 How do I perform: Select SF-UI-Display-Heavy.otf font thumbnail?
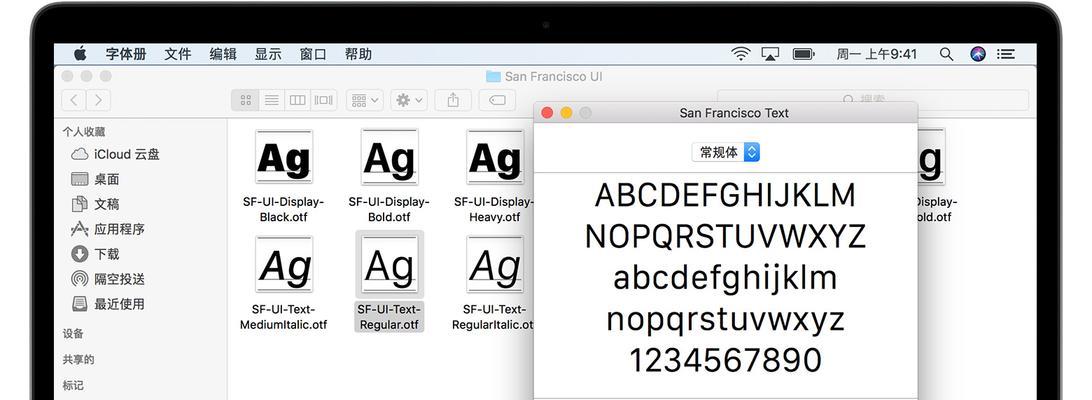(495, 157)
